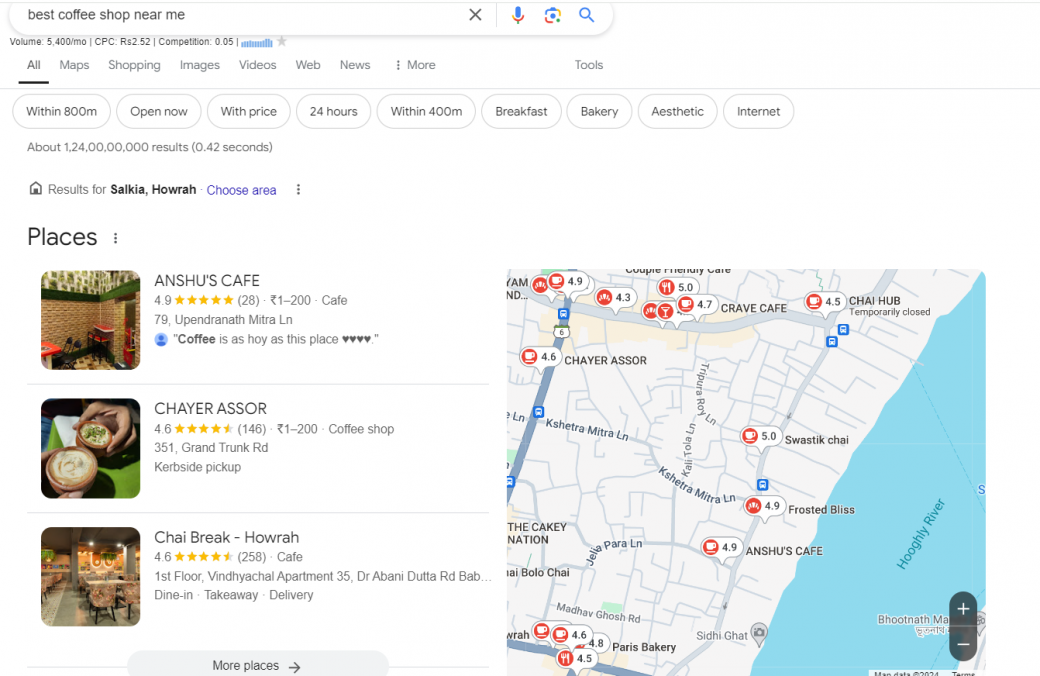This screenshot has height=676, width=1040.
Task: Click the Sidhi Ghat camera landmark icon
Action: tap(759, 632)
